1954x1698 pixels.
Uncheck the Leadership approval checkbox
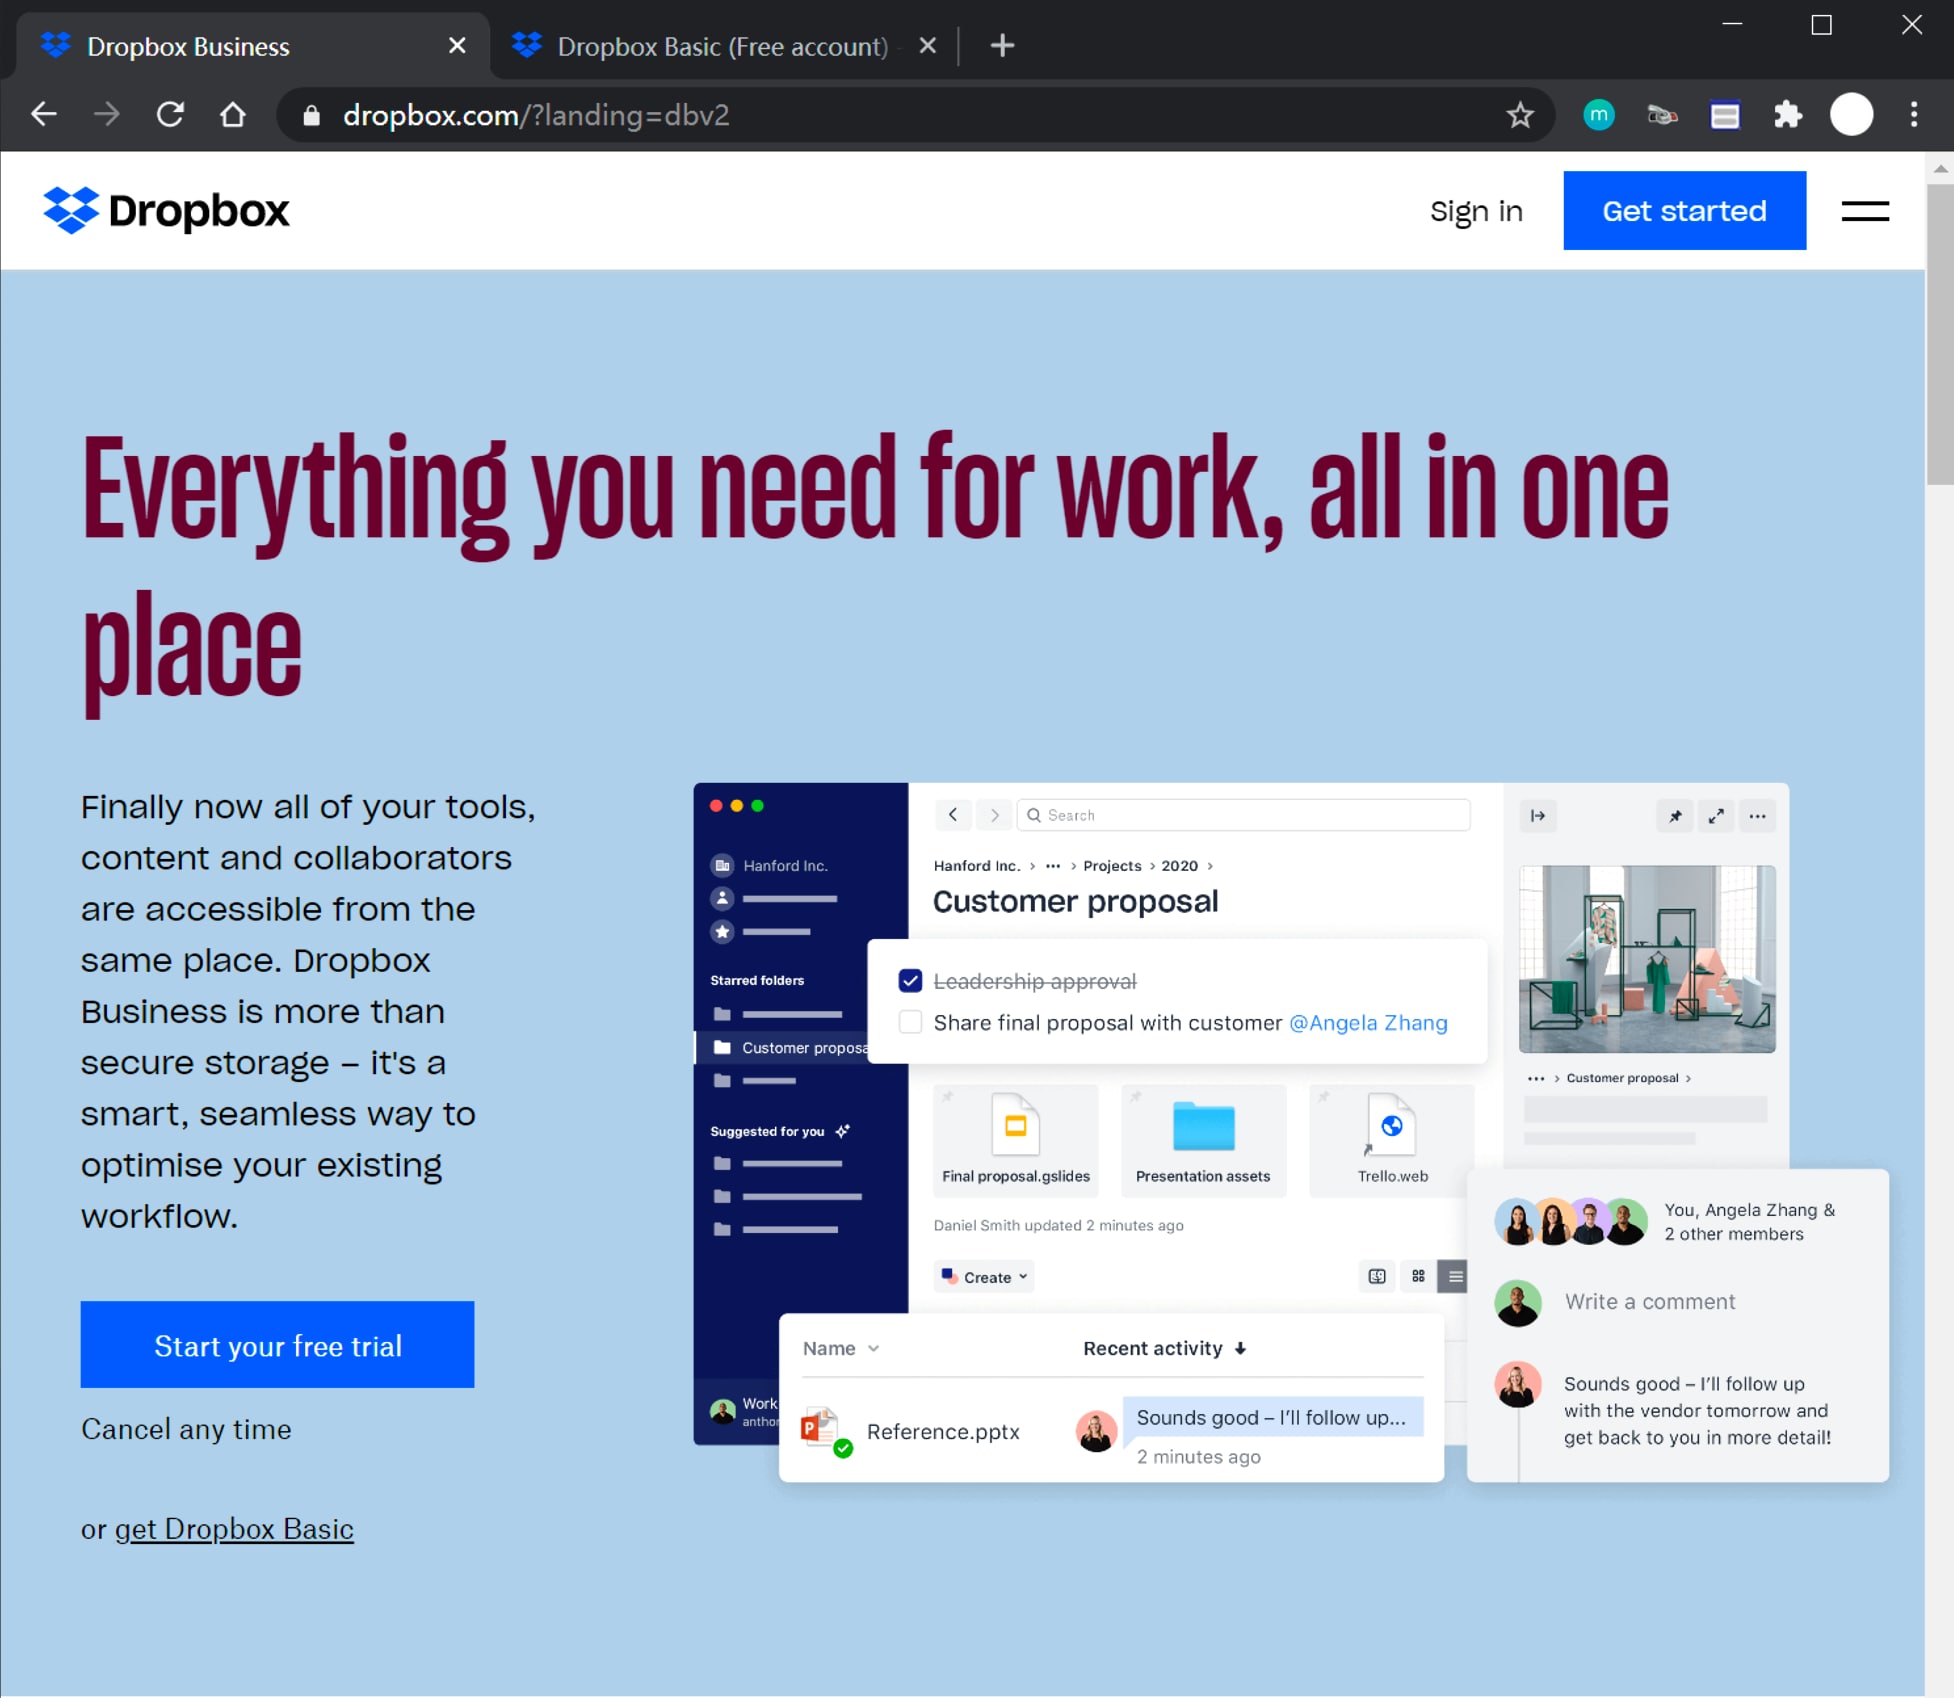[x=910, y=981]
